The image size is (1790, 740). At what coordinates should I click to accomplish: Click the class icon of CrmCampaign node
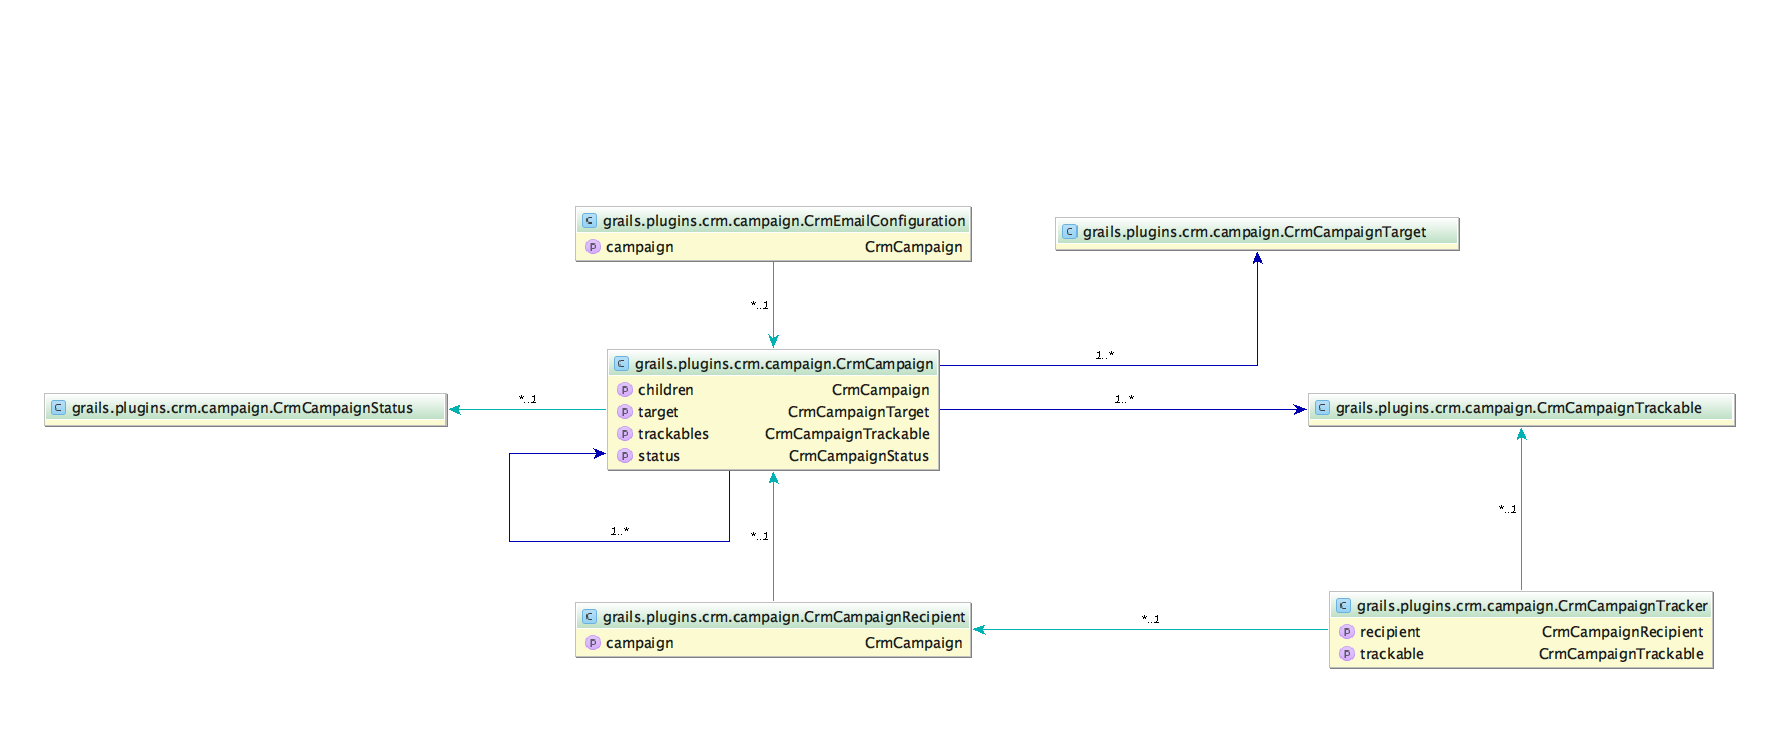(x=621, y=364)
